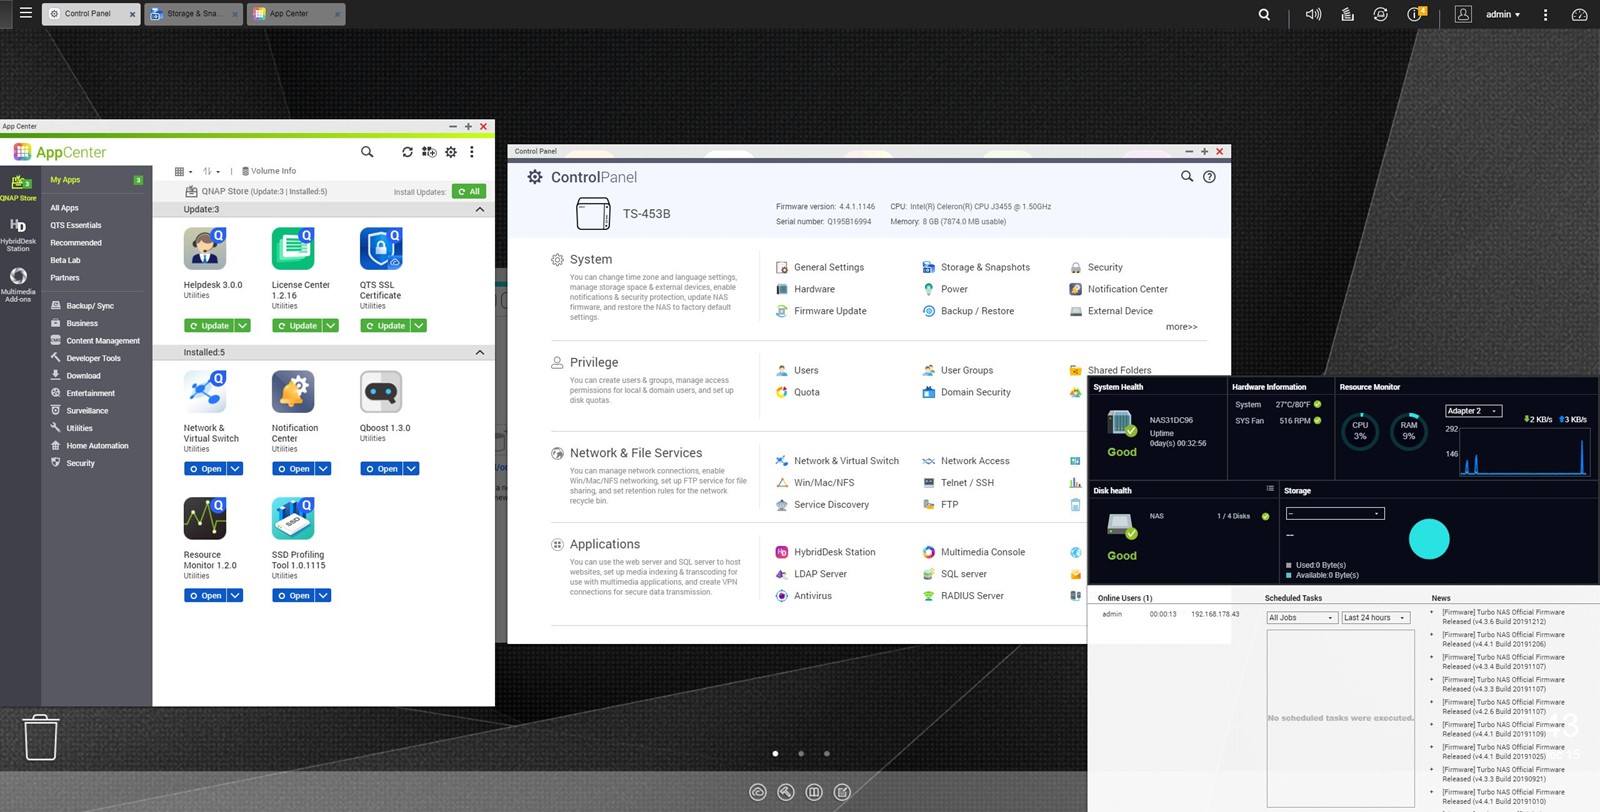
Task: Select All Apps category
Action: [x=64, y=208]
